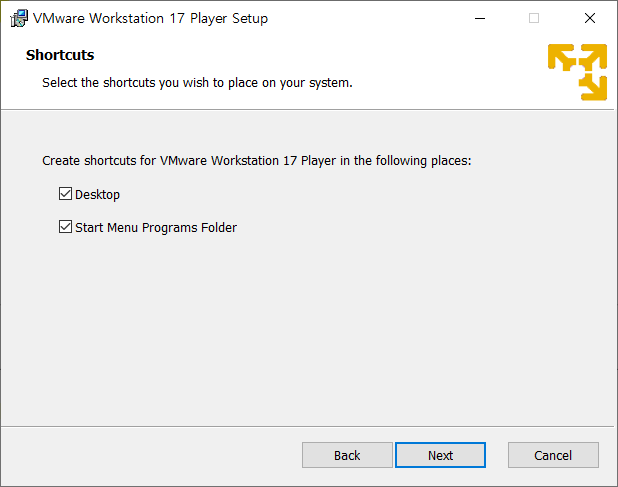Click the installer icon in title bar
The height and width of the screenshot is (487, 618).
pos(19,18)
